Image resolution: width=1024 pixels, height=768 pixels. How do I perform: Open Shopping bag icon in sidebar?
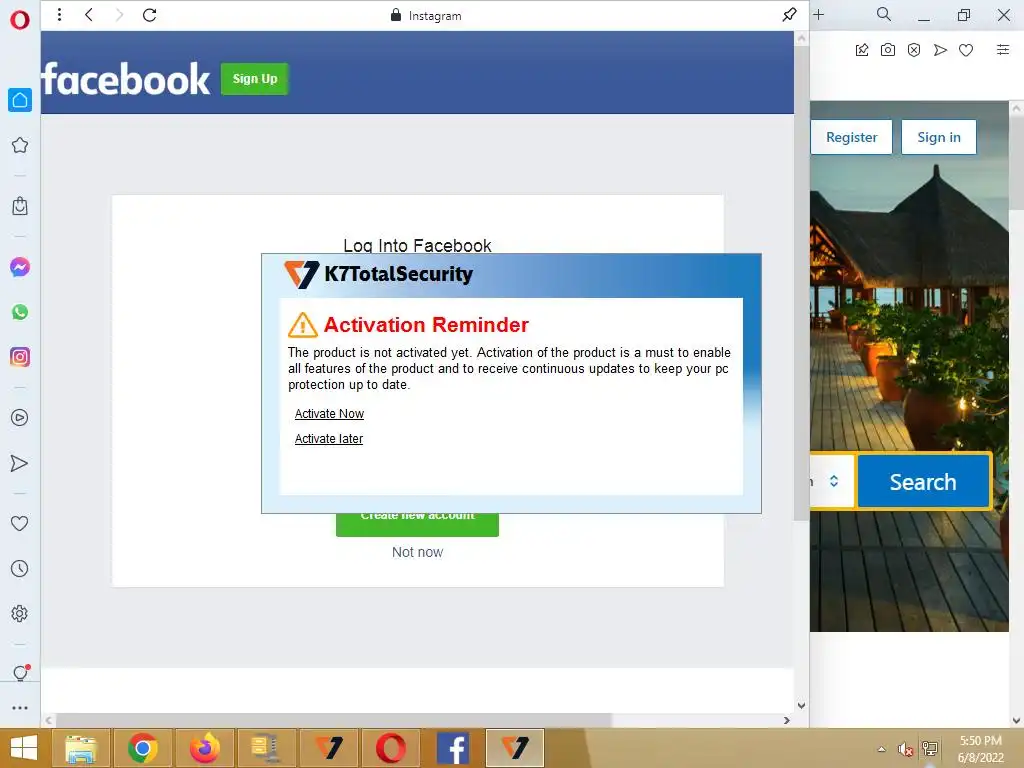point(20,206)
